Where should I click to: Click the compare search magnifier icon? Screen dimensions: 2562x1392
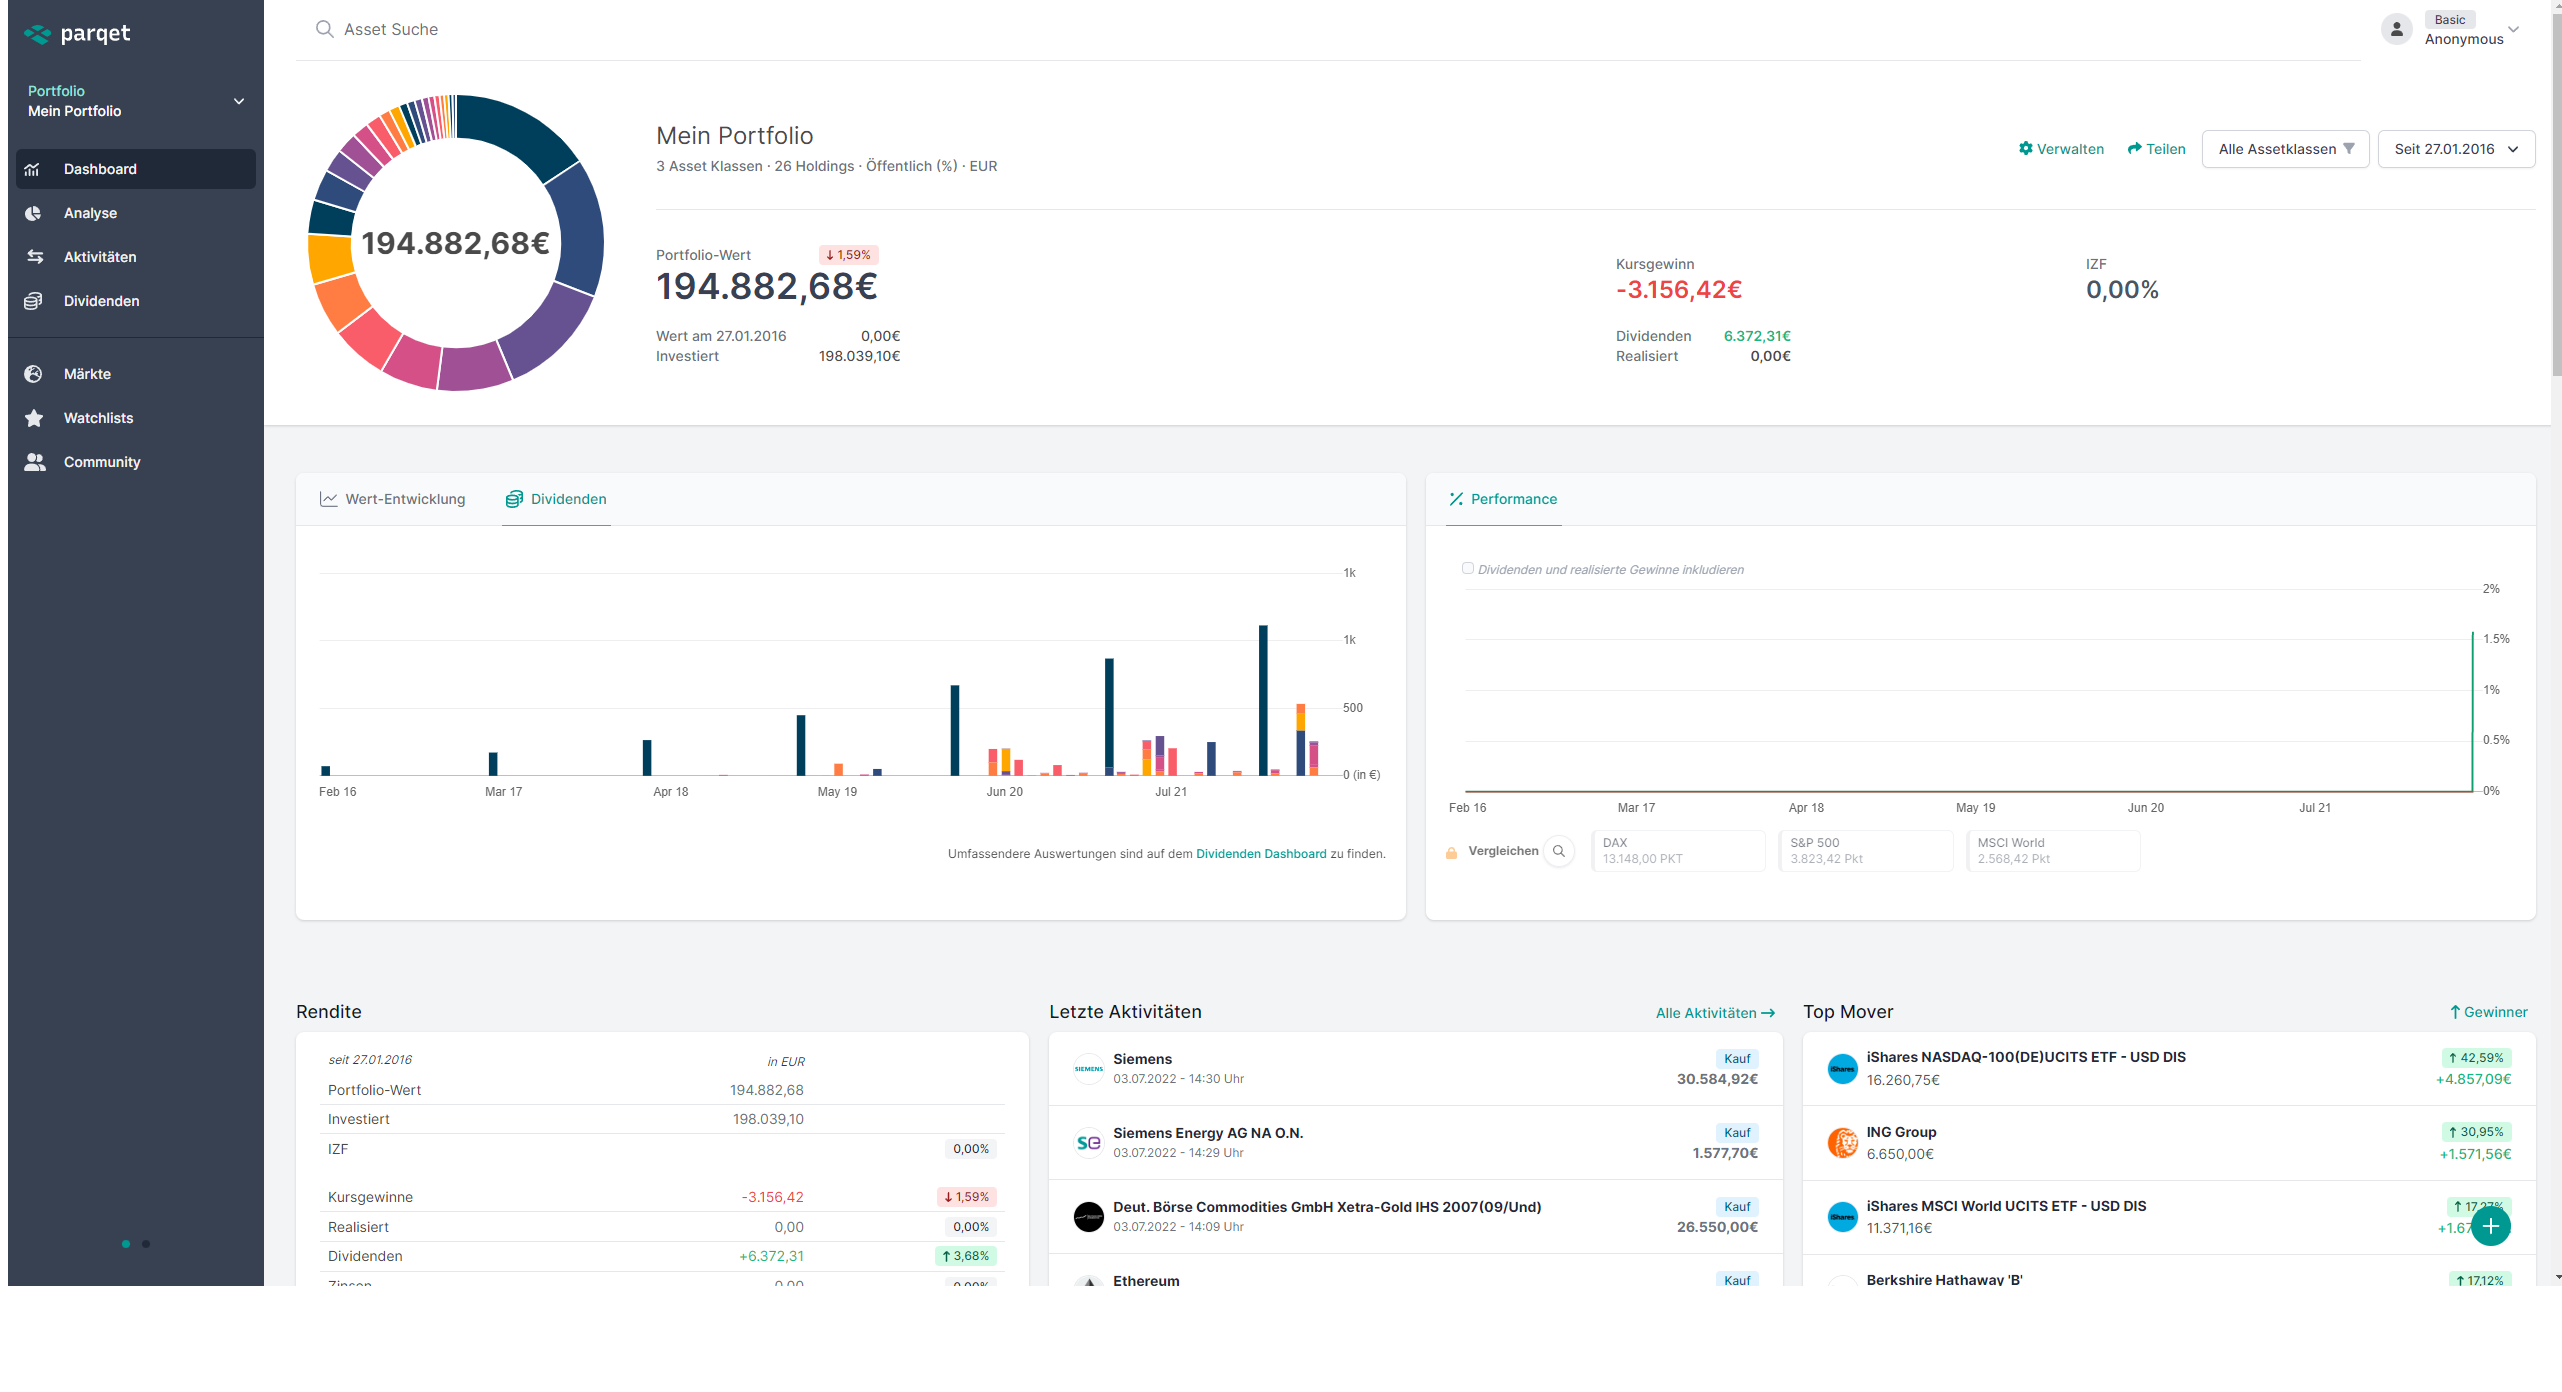click(1558, 851)
